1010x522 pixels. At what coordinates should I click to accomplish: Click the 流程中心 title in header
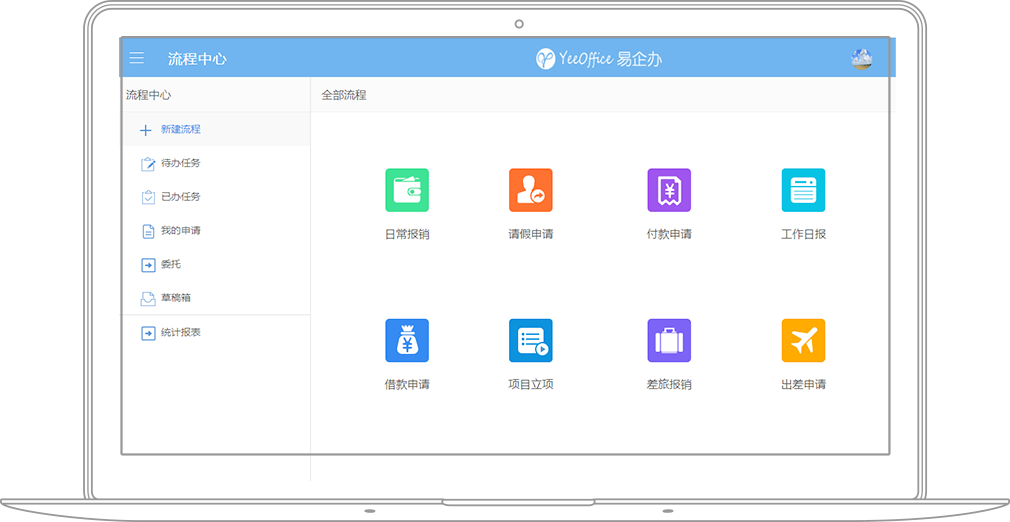point(197,59)
